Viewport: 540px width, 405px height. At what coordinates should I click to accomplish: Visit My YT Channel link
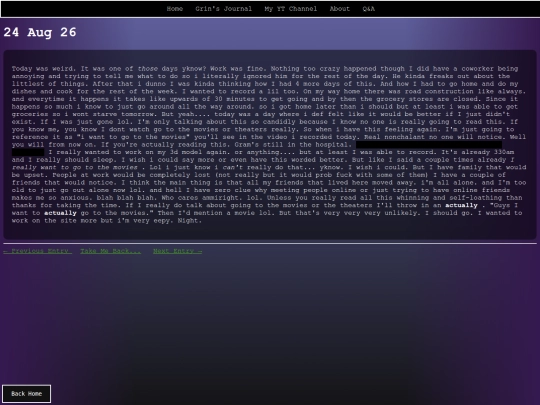291,9
